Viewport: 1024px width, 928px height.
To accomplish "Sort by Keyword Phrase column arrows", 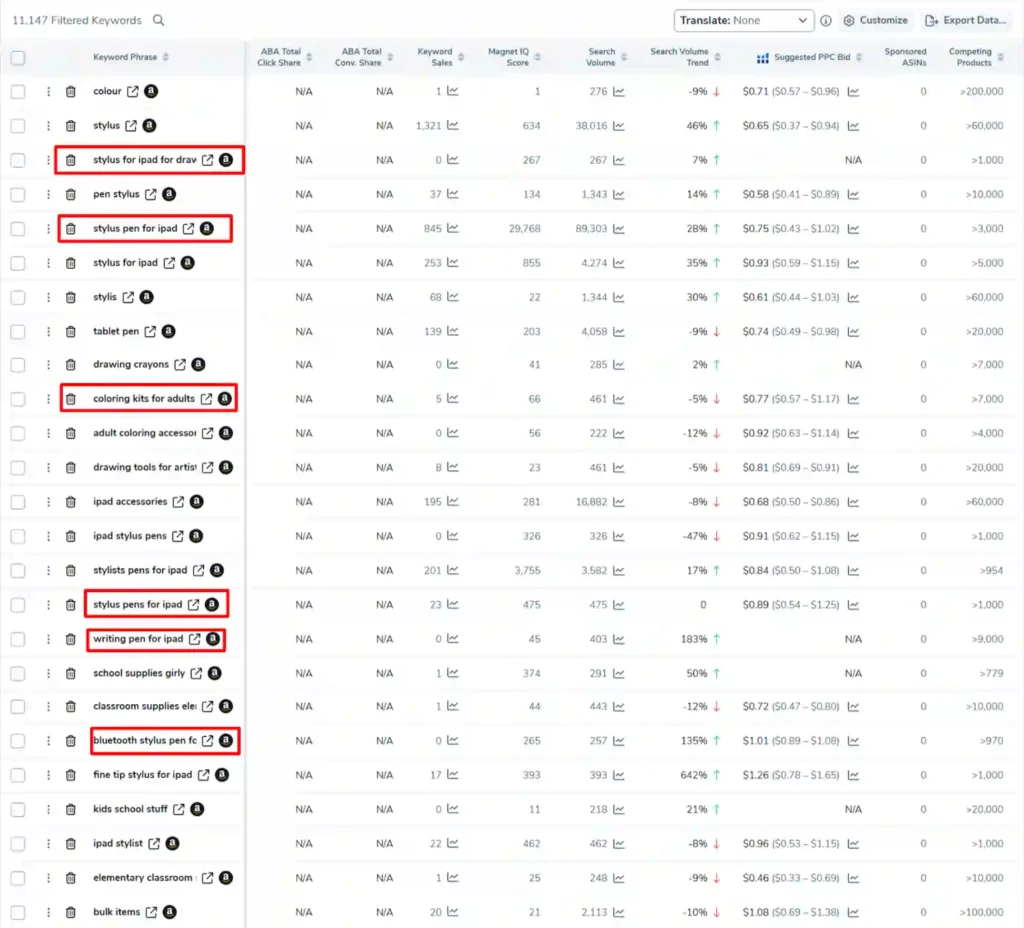I will [x=166, y=57].
